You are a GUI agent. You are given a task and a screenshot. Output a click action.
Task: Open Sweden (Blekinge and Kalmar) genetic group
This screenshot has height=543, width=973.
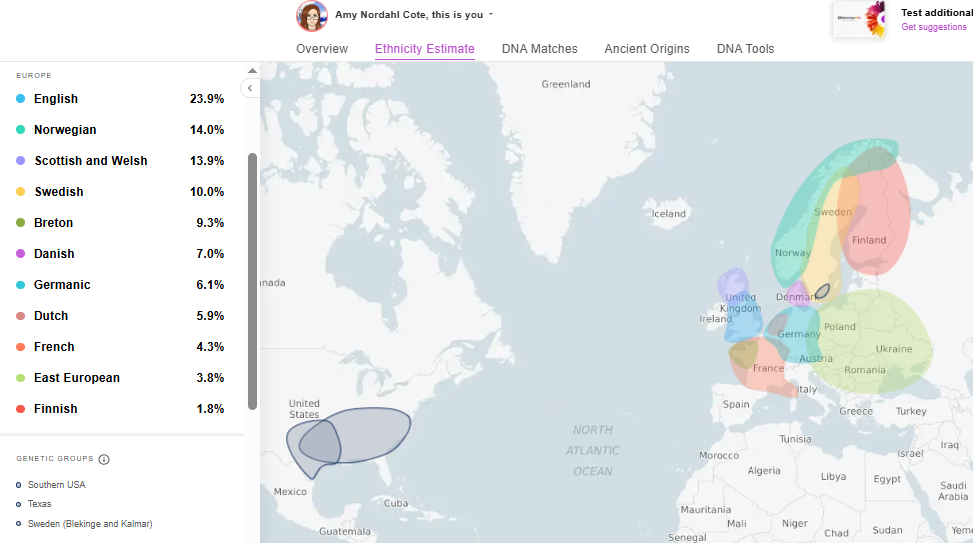tap(90, 524)
